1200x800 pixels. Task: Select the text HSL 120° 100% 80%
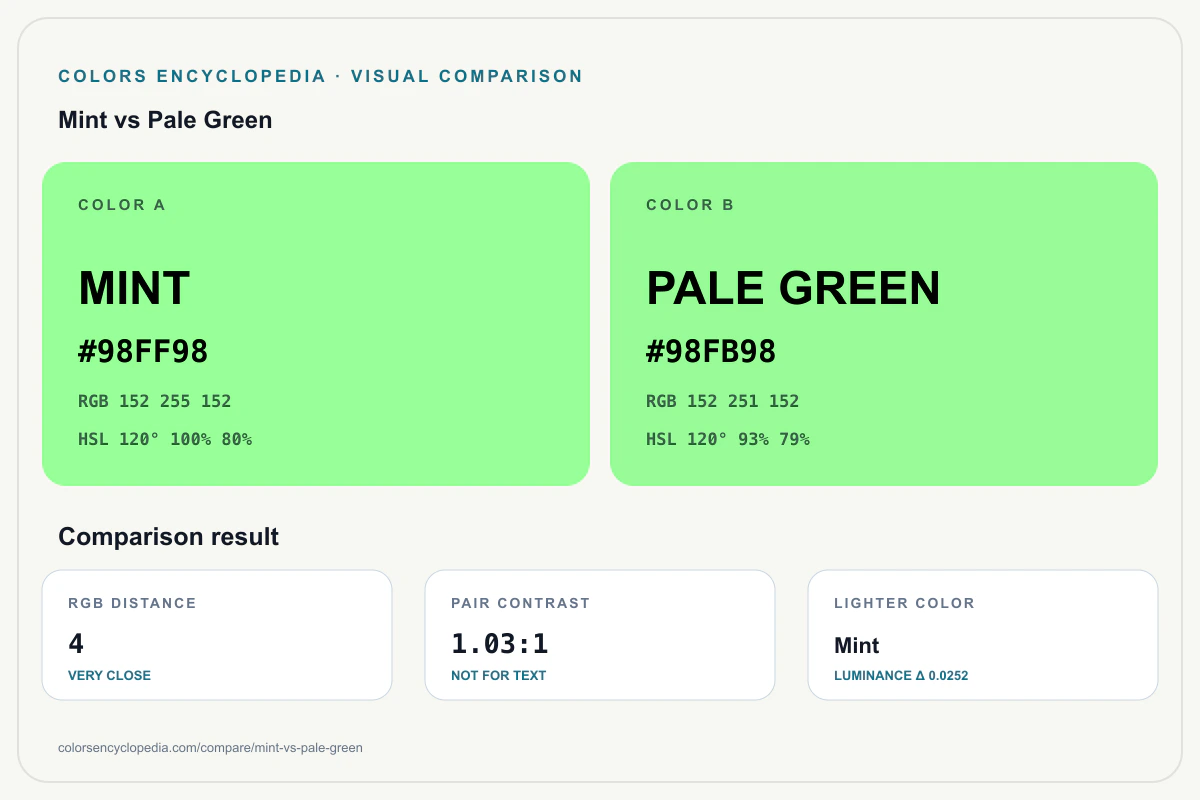point(165,439)
